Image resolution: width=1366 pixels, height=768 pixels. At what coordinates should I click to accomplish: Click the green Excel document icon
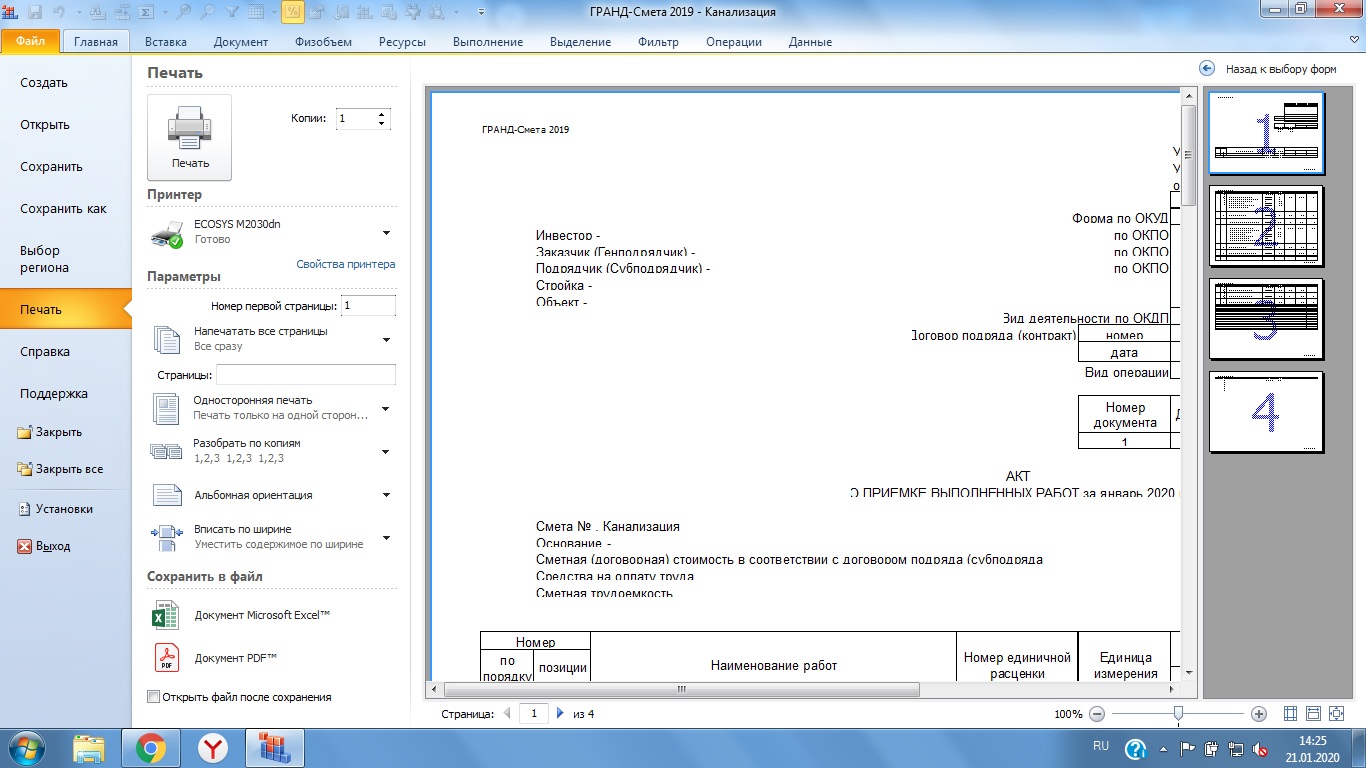165,615
